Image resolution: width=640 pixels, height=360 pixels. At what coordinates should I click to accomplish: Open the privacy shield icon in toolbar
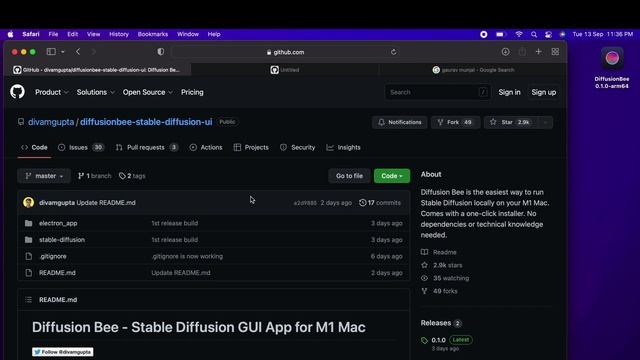tap(161, 52)
